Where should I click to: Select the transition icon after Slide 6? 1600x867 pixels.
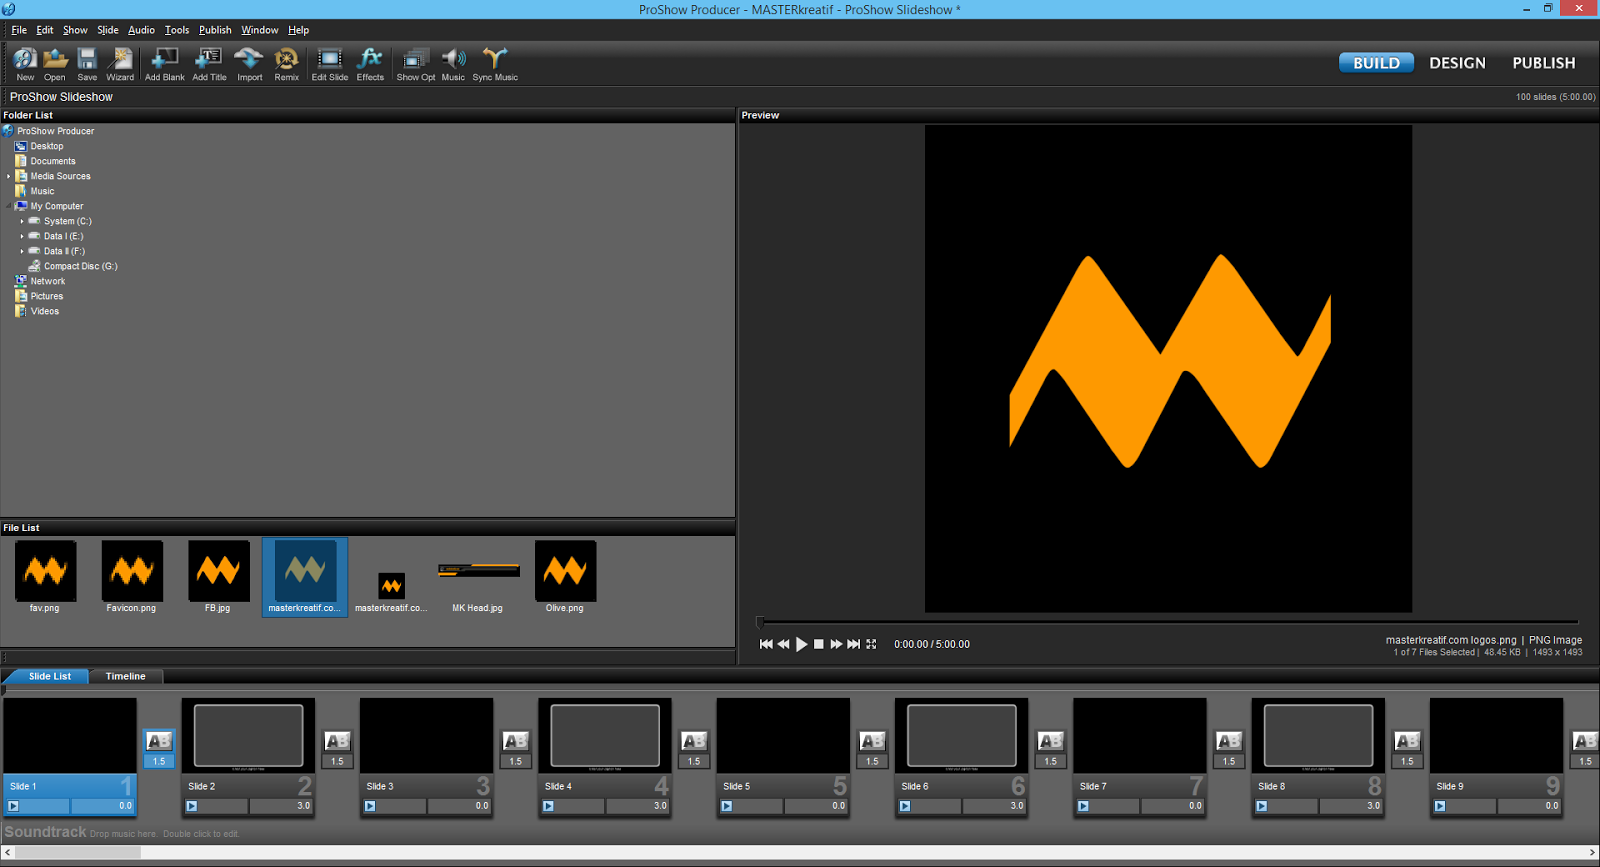point(1050,741)
